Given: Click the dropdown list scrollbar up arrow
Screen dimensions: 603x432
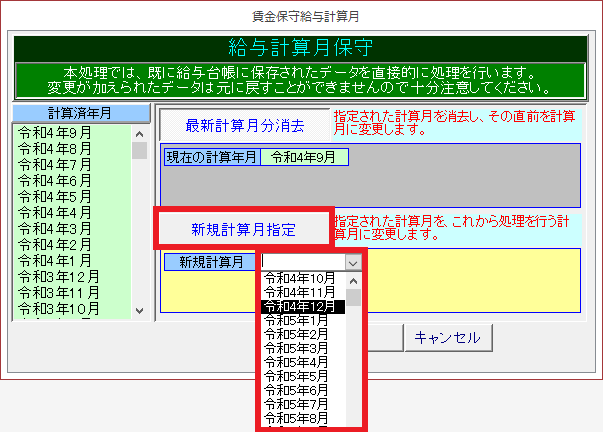Looking at the screenshot, I should (x=353, y=279).
